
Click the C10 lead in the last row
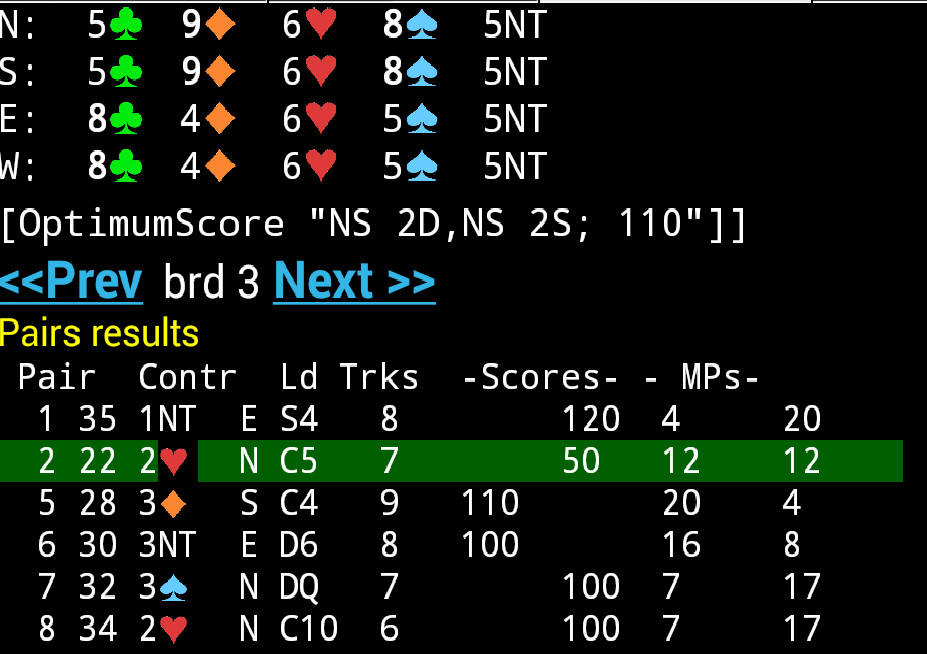309,630
